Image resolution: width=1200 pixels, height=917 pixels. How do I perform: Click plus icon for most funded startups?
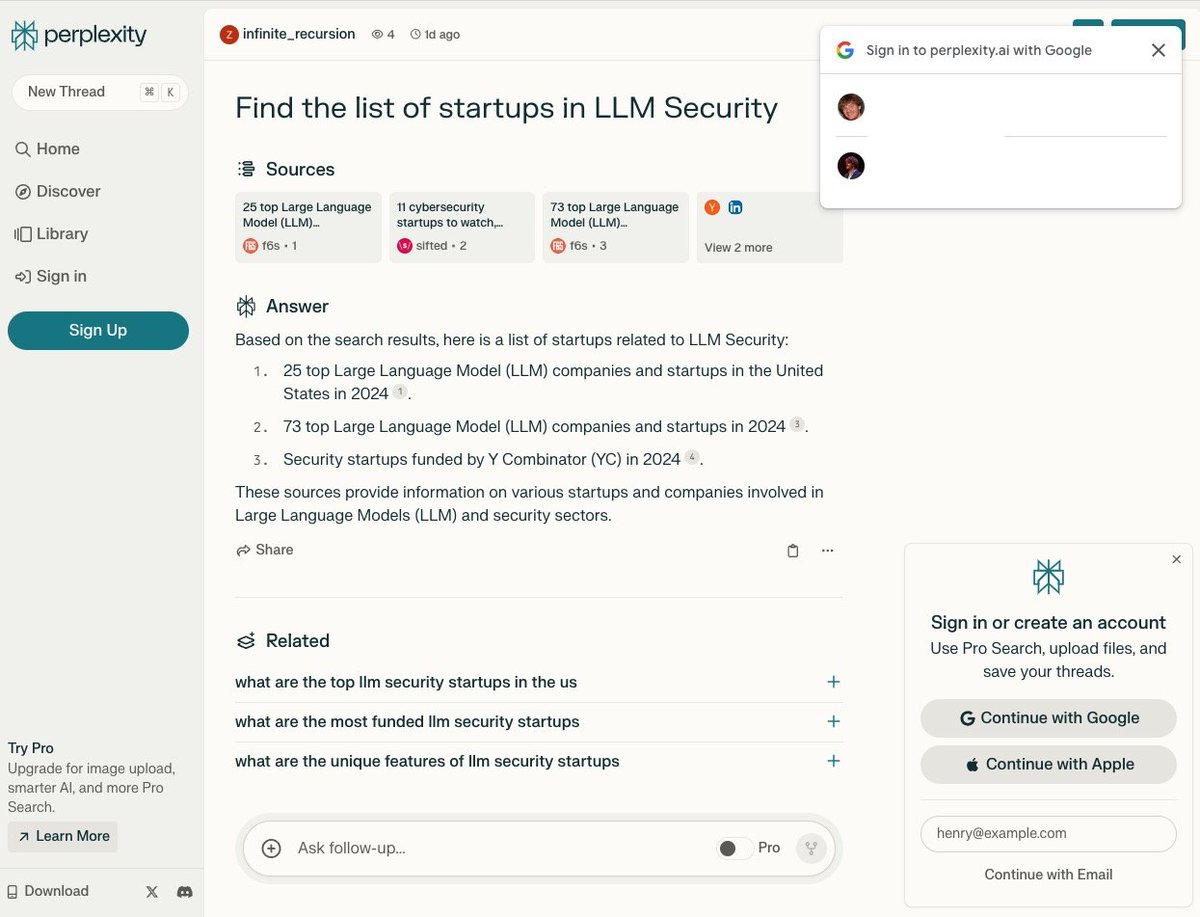[x=833, y=722]
